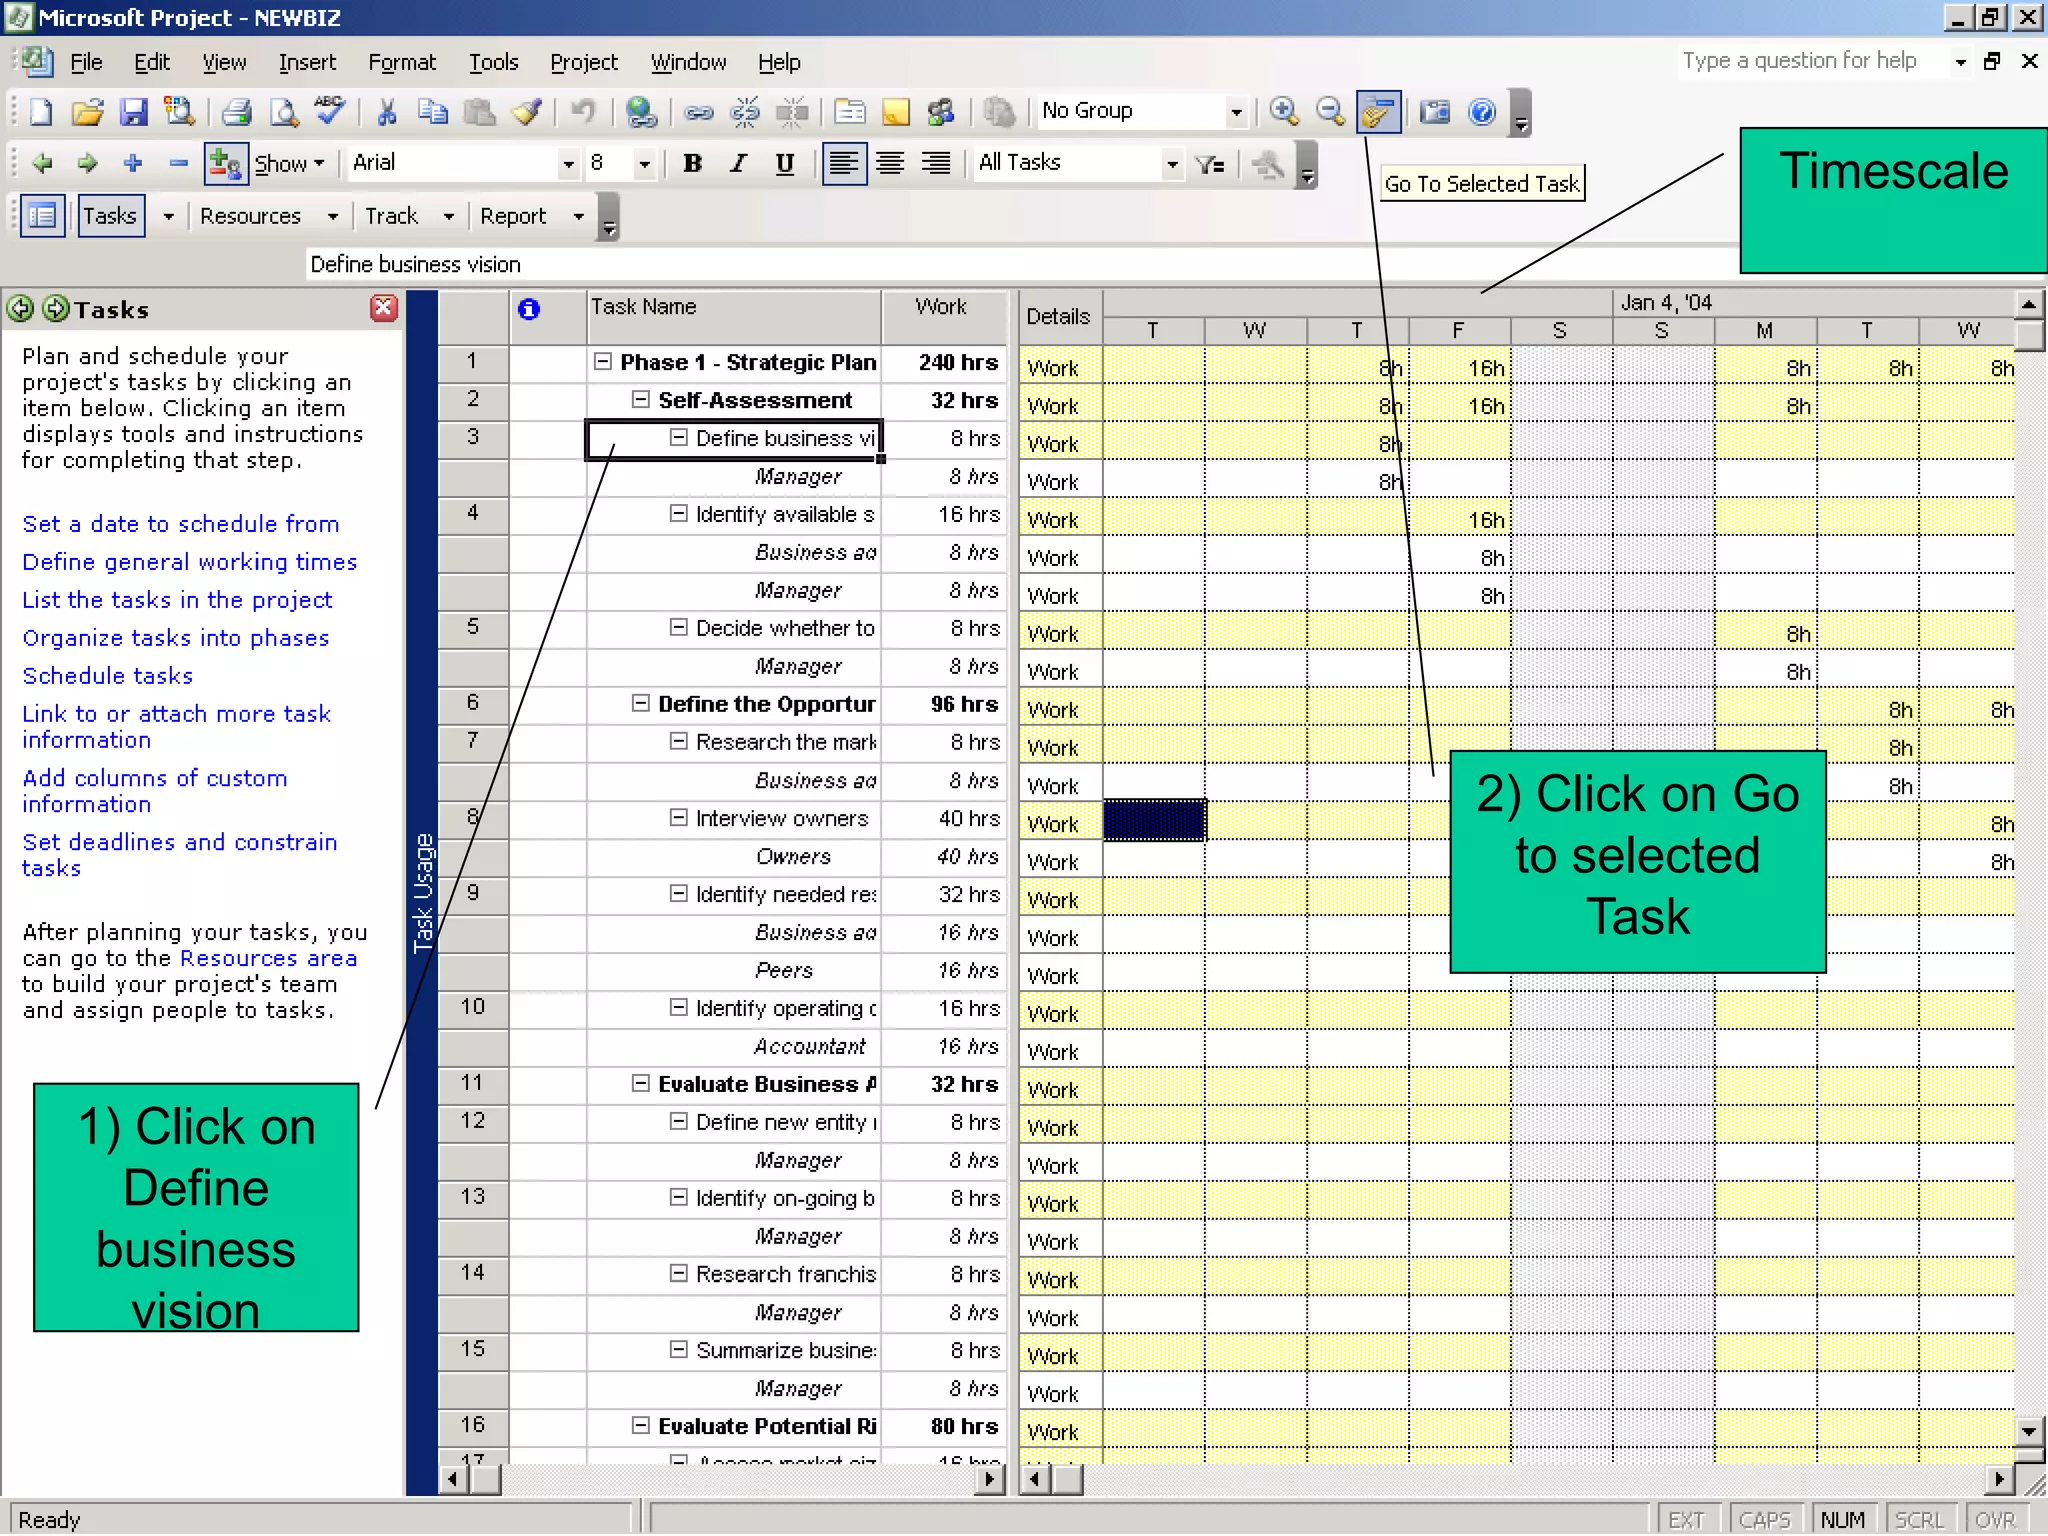Image resolution: width=2048 pixels, height=1536 pixels.
Task: Open the Show outline dropdown
Action: 290,163
